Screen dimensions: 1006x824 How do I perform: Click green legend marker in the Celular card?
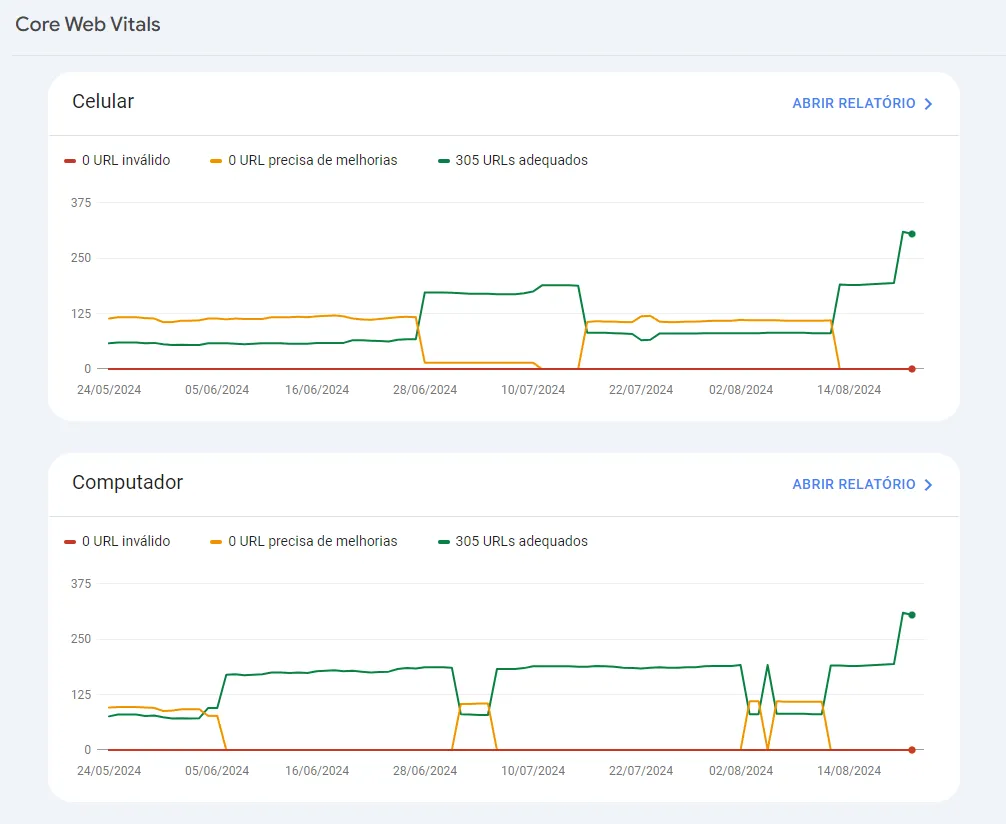tap(443, 160)
